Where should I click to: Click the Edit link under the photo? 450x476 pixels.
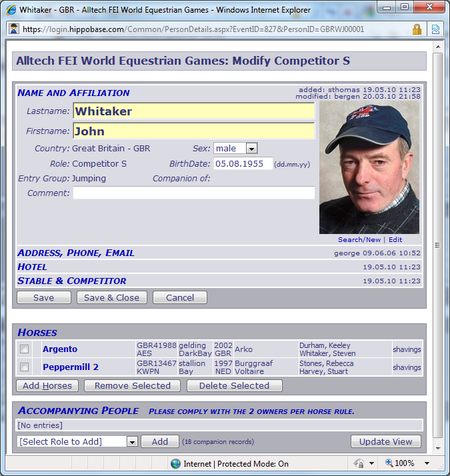[395, 239]
